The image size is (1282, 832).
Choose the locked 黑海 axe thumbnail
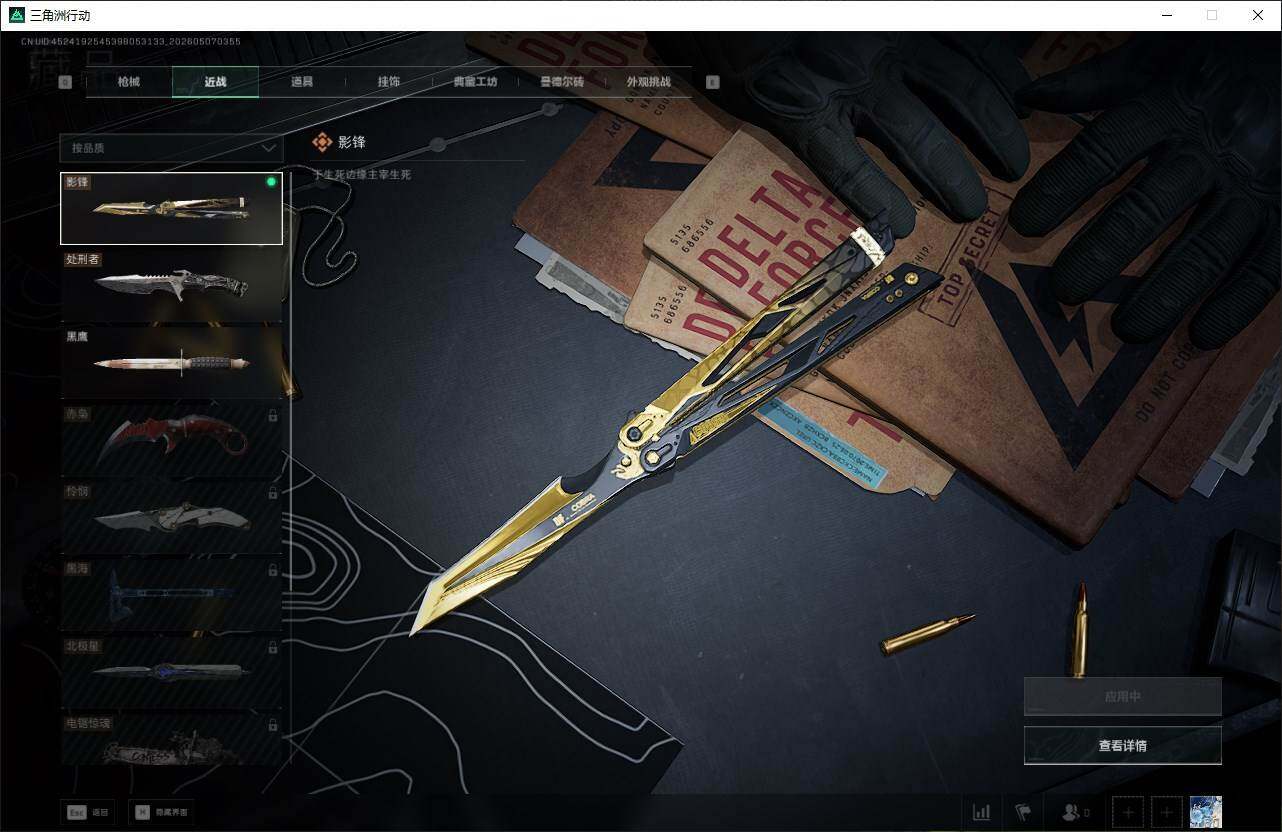(x=171, y=595)
